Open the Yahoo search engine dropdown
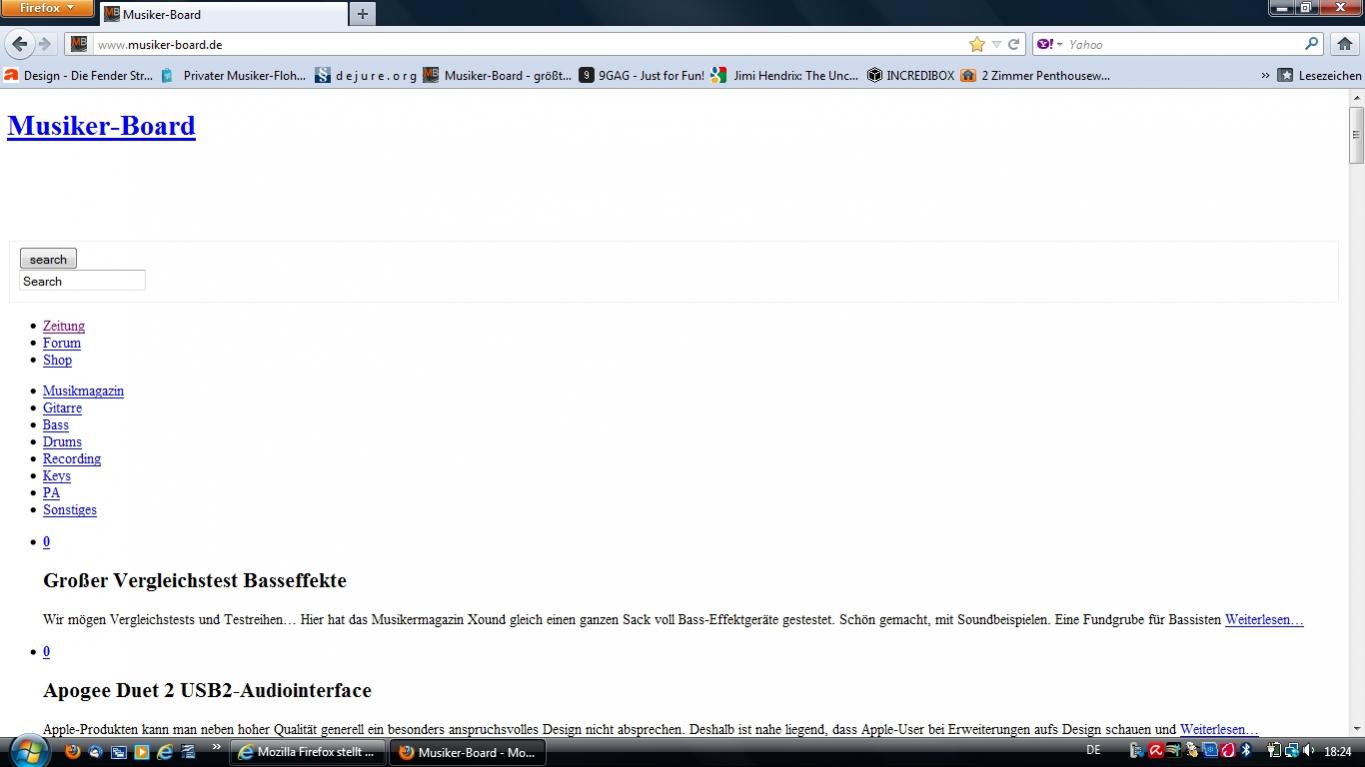 click(x=1050, y=44)
